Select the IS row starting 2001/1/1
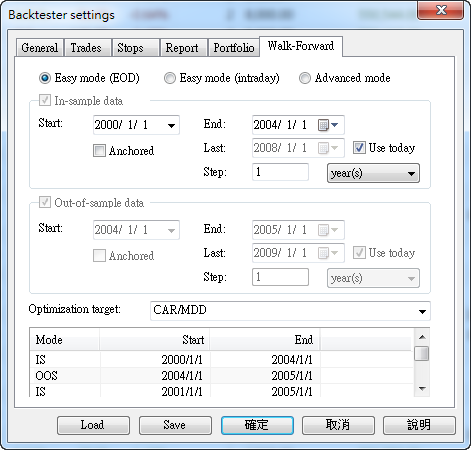 222,391
